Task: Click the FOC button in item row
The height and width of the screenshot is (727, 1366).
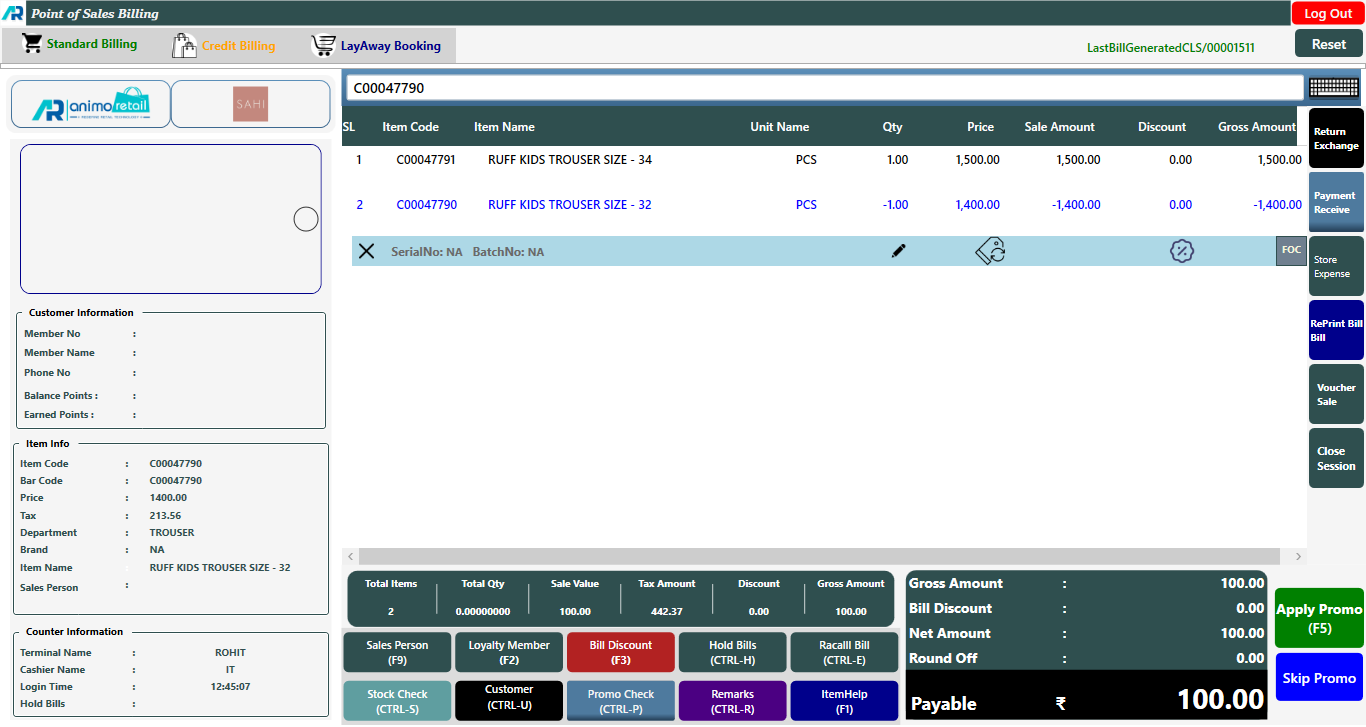Action: coord(1291,250)
